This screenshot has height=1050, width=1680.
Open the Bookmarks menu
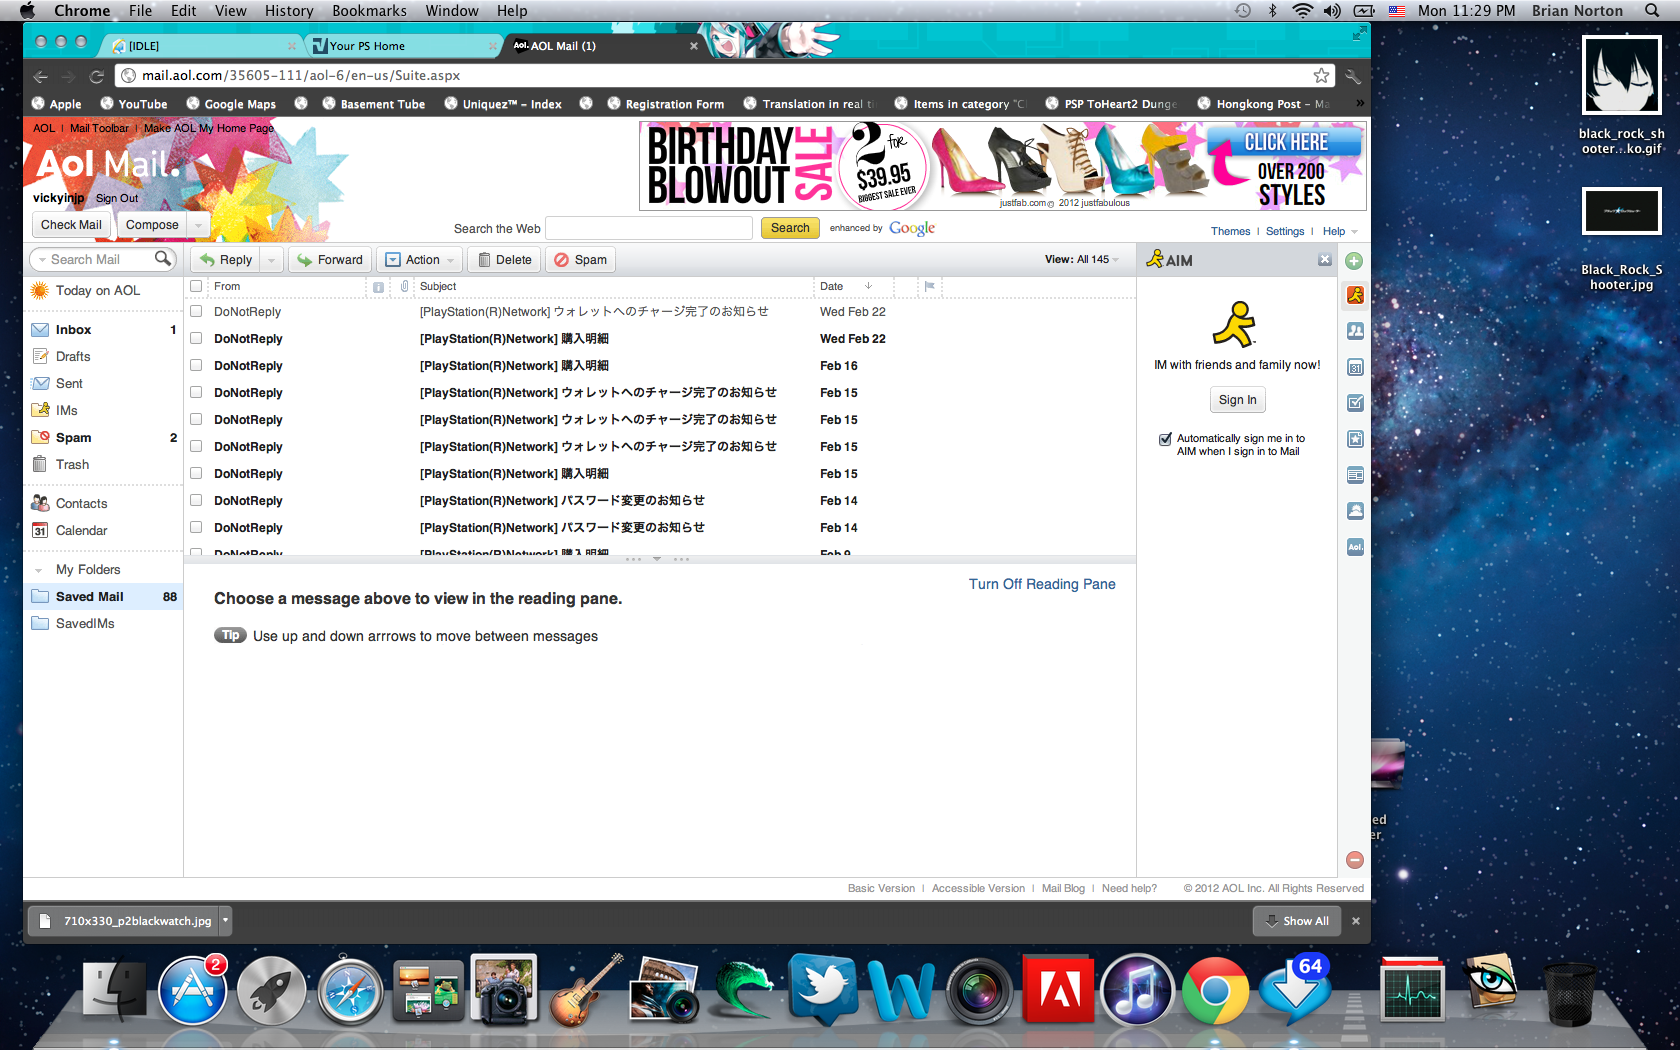(x=369, y=11)
